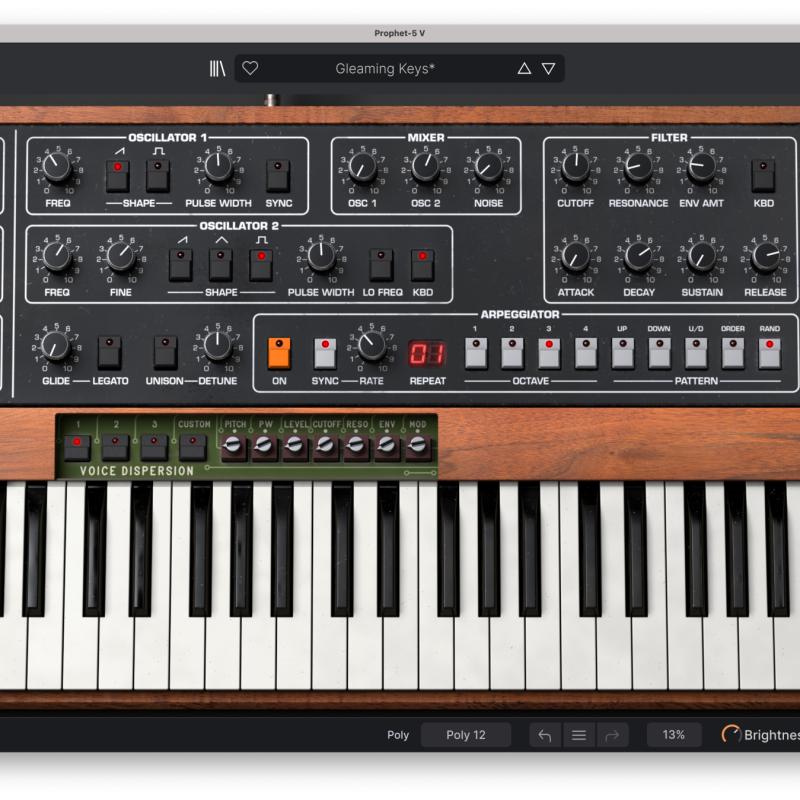This screenshot has height=800, width=800.
Task: Click Oscillator 1 FREQ knob
Action: tap(57, 168)
